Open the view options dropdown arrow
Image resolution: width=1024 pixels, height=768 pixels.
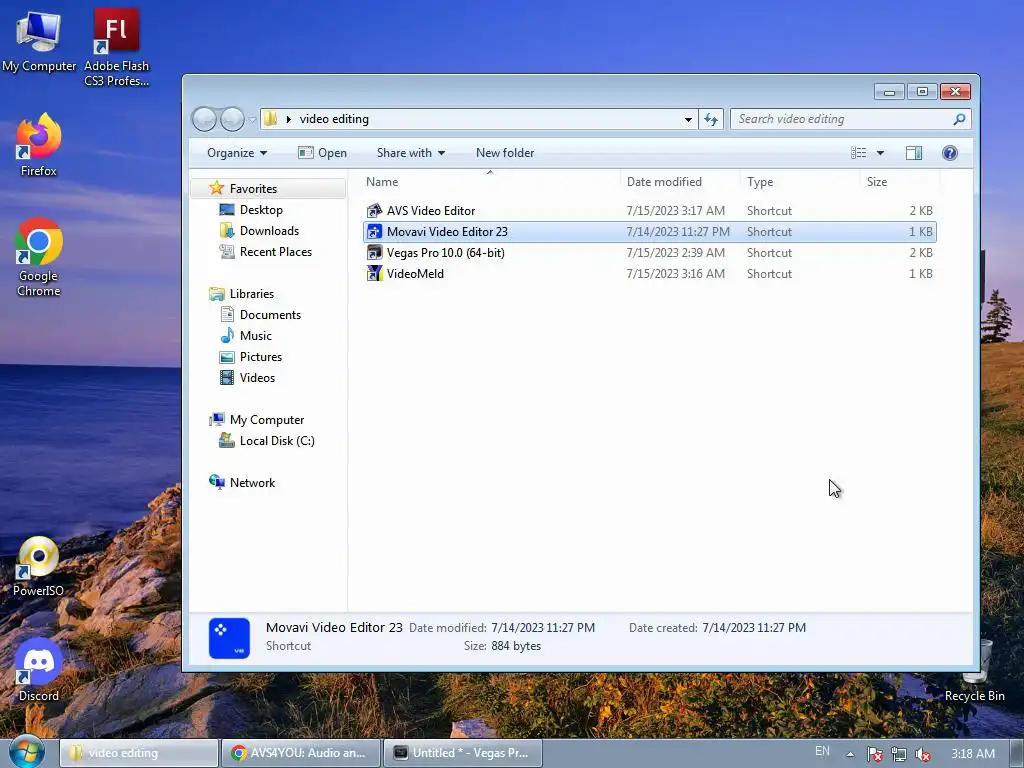(880, 153)
